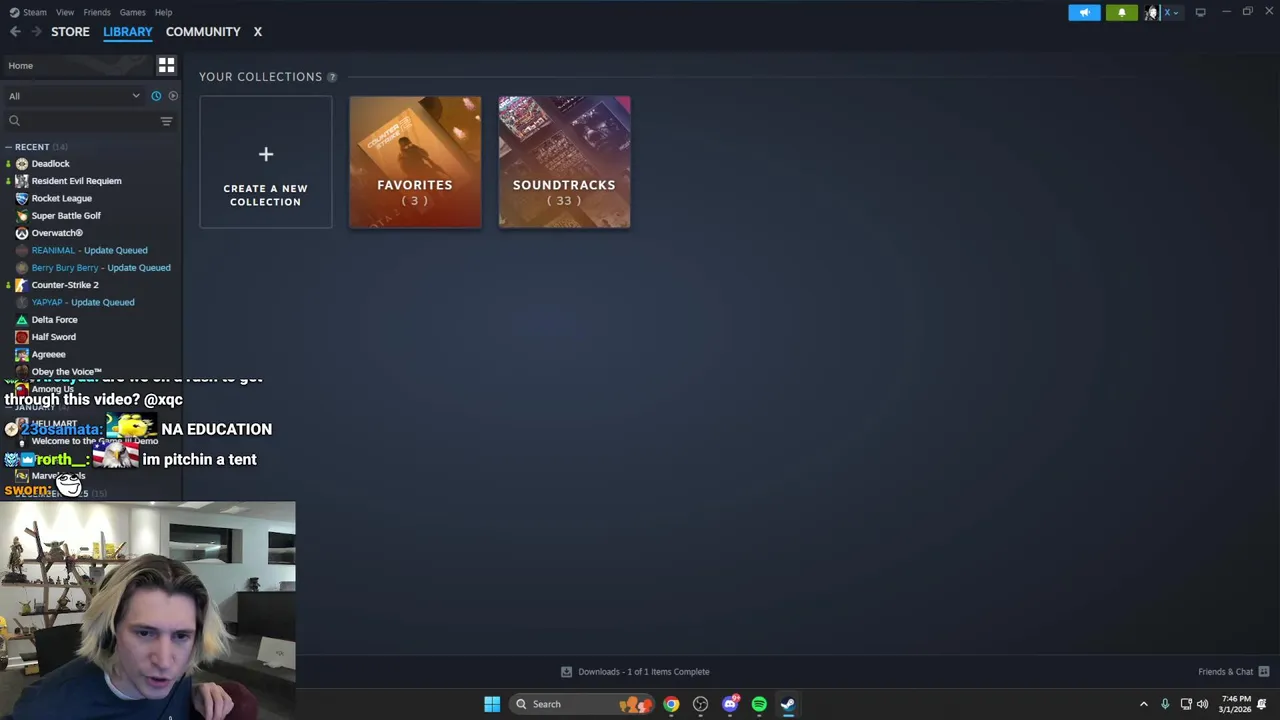Open Discord from taskbar
This screenshot has height=720, width=1280.
(x=730, y=704)
